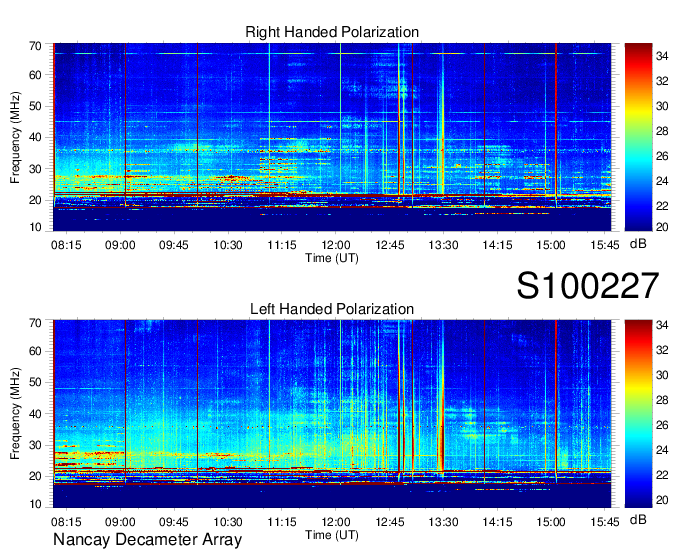Click the 28 dB value on Right Handed color bar

662,131
